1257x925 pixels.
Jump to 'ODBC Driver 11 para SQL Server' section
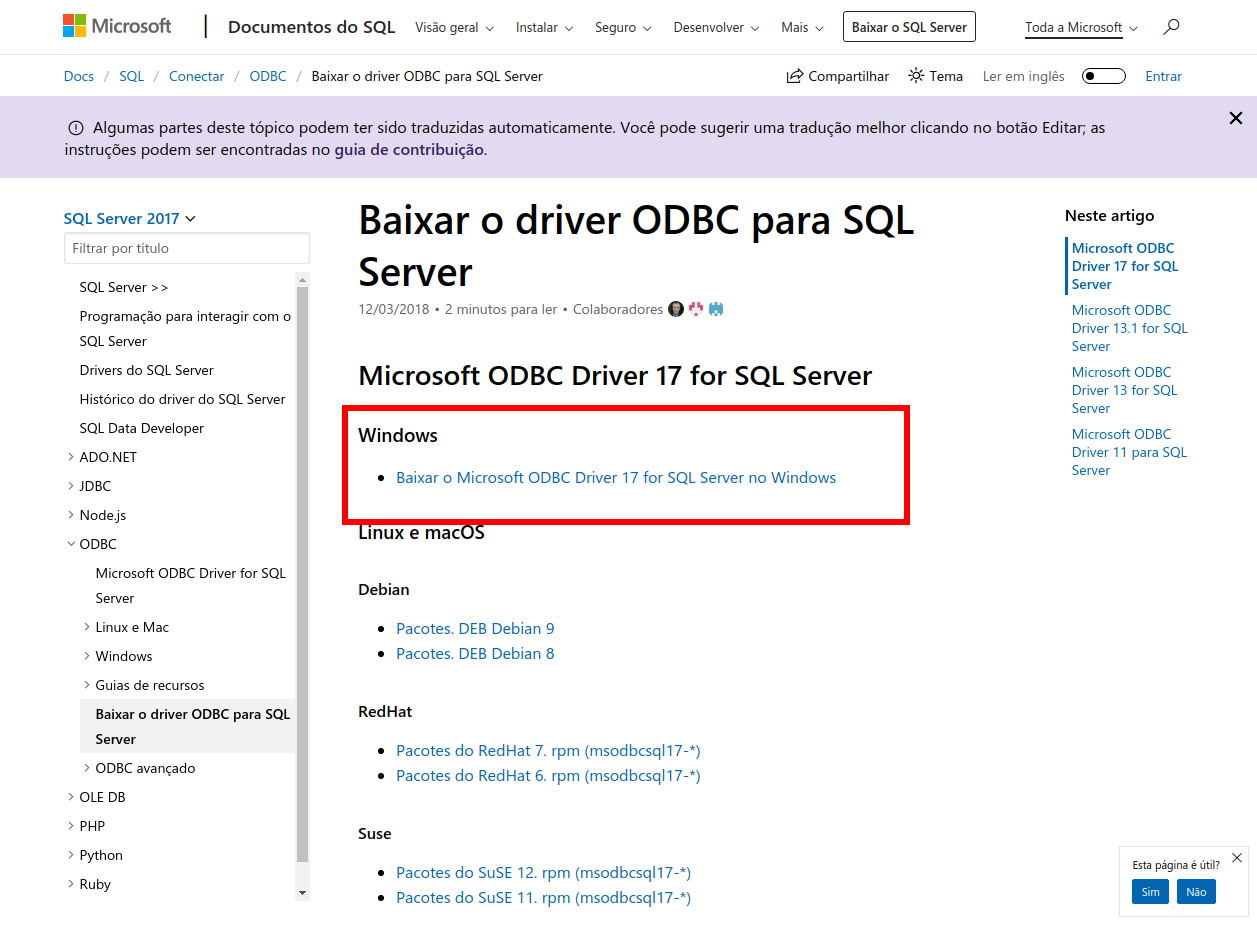(1130, 452)
